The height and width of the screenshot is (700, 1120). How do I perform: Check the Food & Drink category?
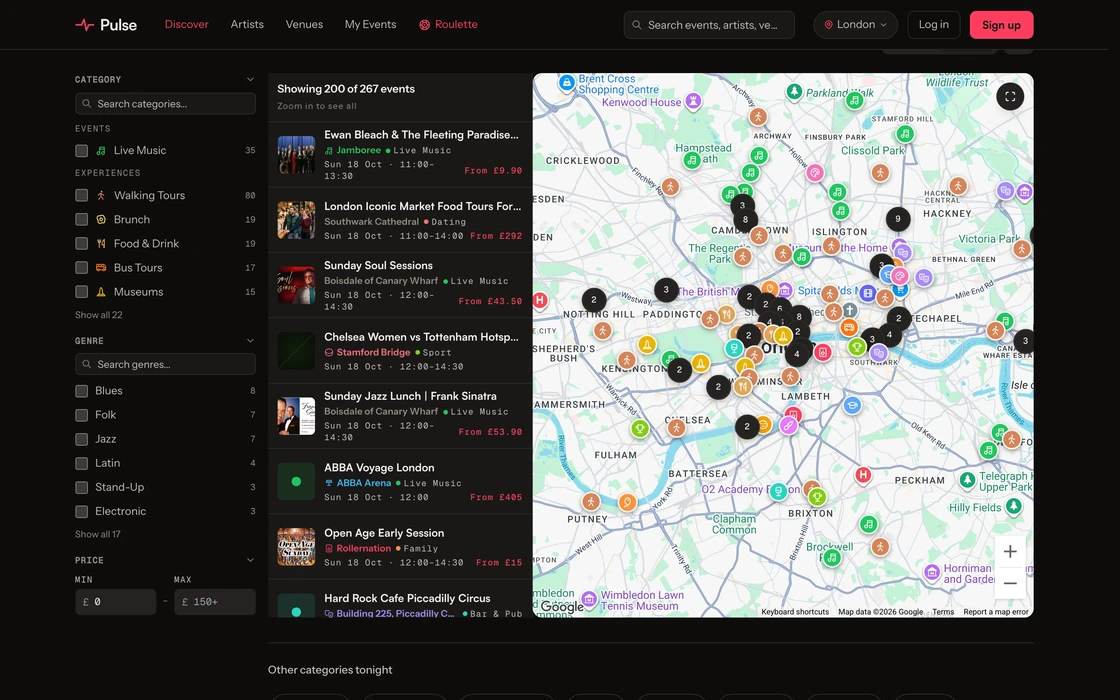pyautogui.click(x=81, y=244)
